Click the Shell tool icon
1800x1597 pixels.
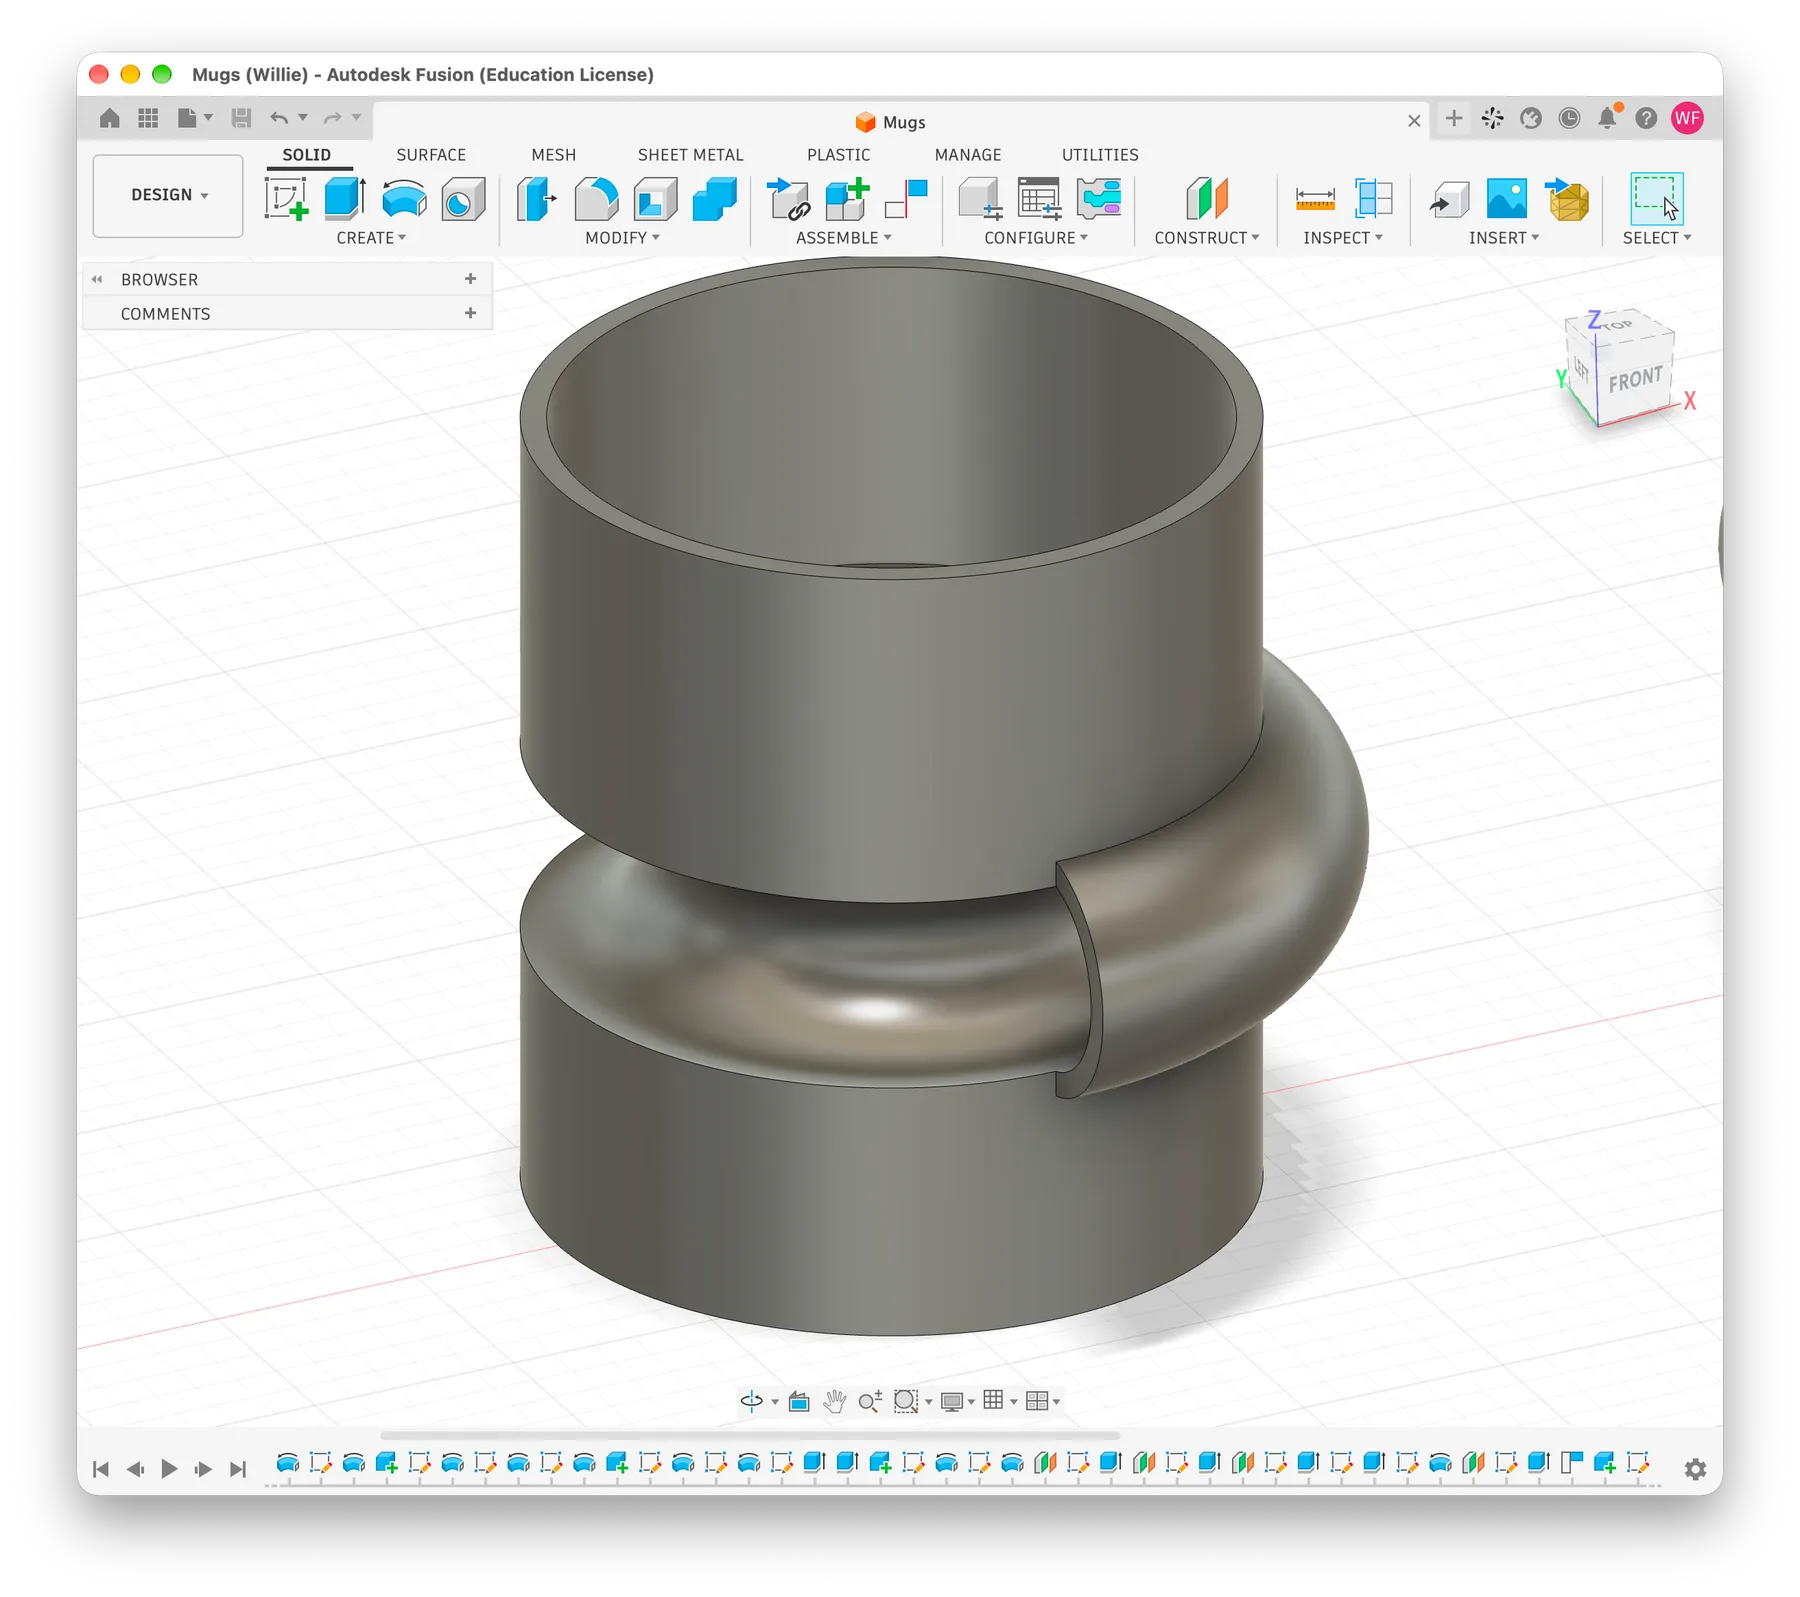655,198
